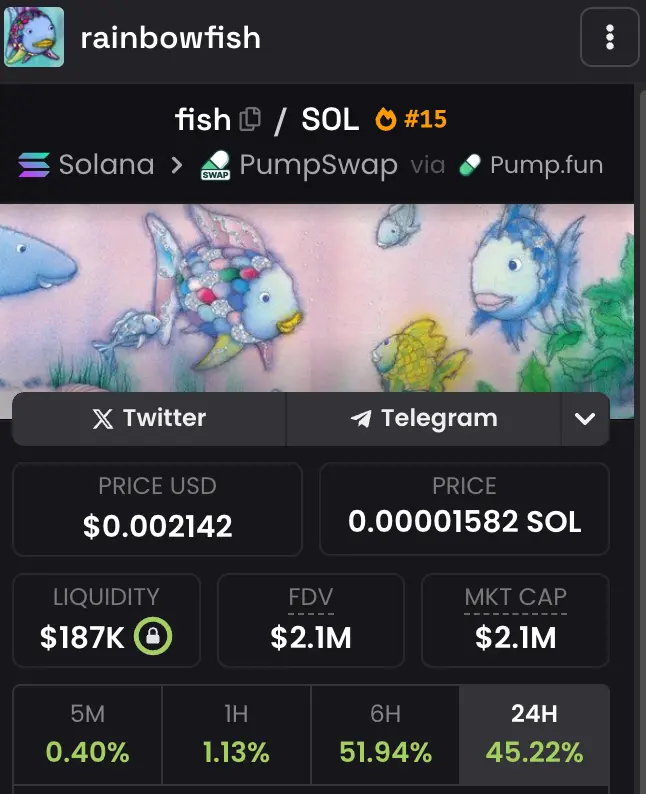The height and width of the screenshot is (794, 646).
Task: Click the FDV value box
Action: pyautogui.click(x=311, y=620)
